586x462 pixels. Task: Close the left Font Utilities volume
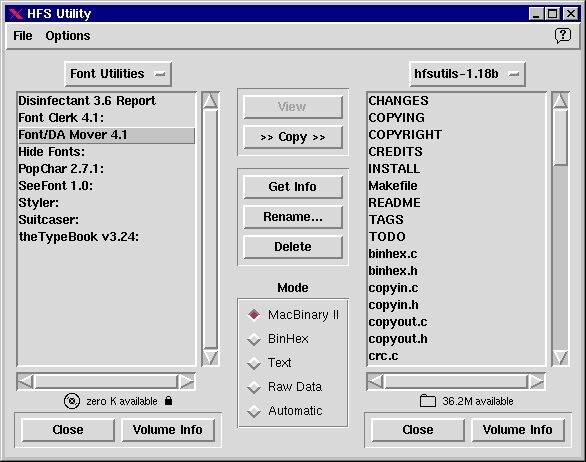click(x=68, y=430)
